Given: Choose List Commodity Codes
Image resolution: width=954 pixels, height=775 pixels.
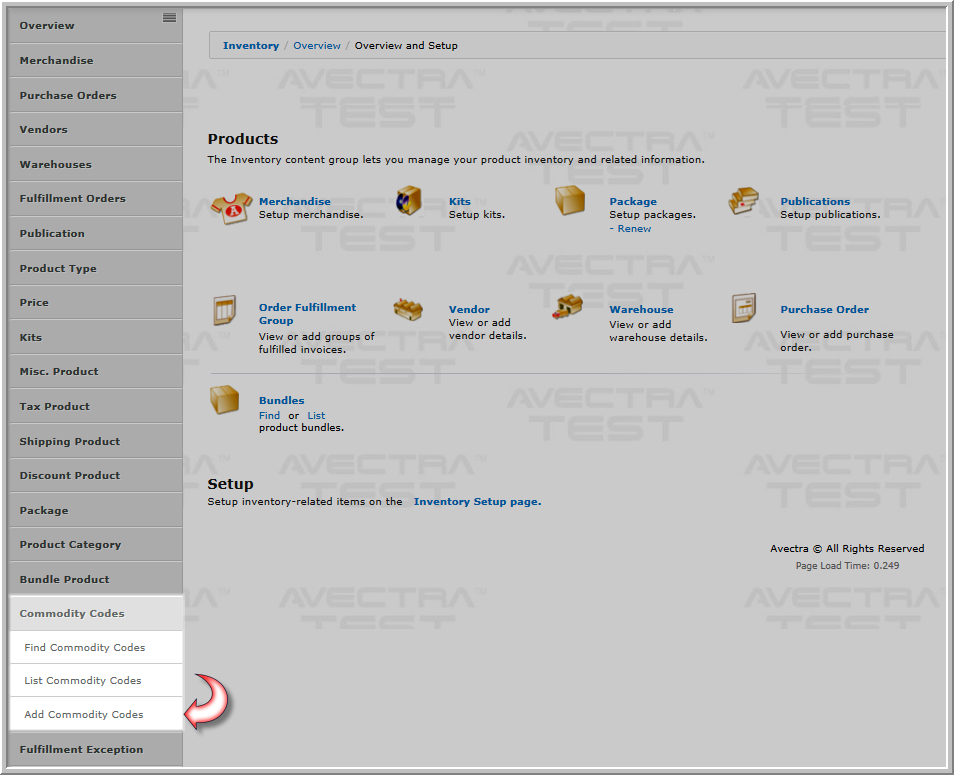Looking at the screenshot, I should [96, 680].
